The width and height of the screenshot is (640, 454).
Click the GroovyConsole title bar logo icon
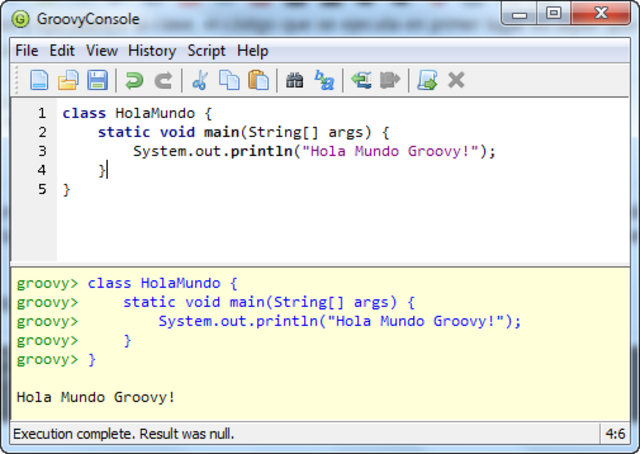pos(20,19)
